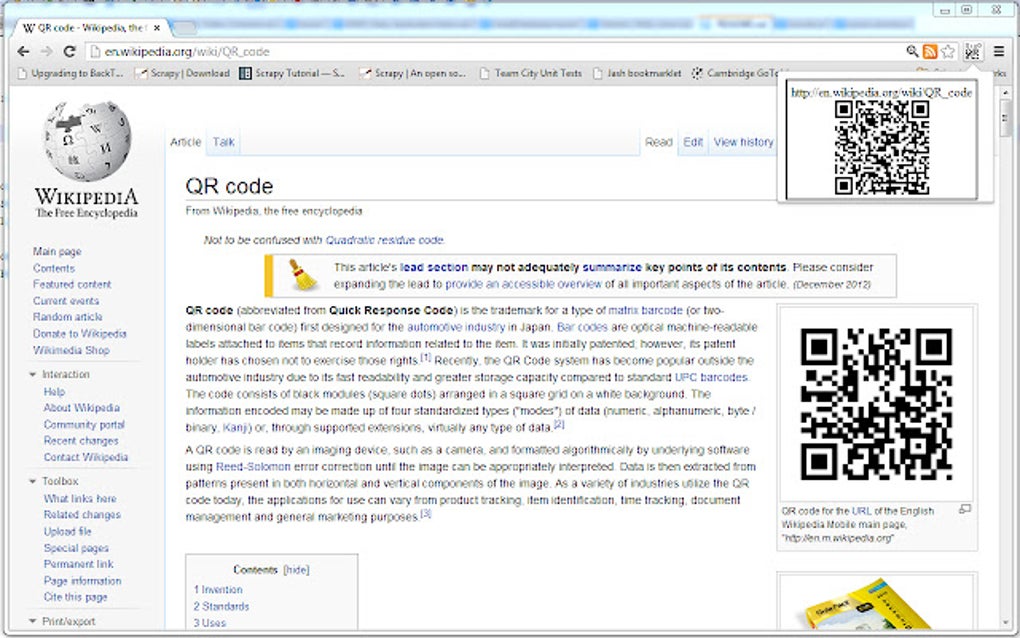Image resolution: width=1020 pixels, height=638 pixels.
Task: Select the Article tab
Action: 185,142
